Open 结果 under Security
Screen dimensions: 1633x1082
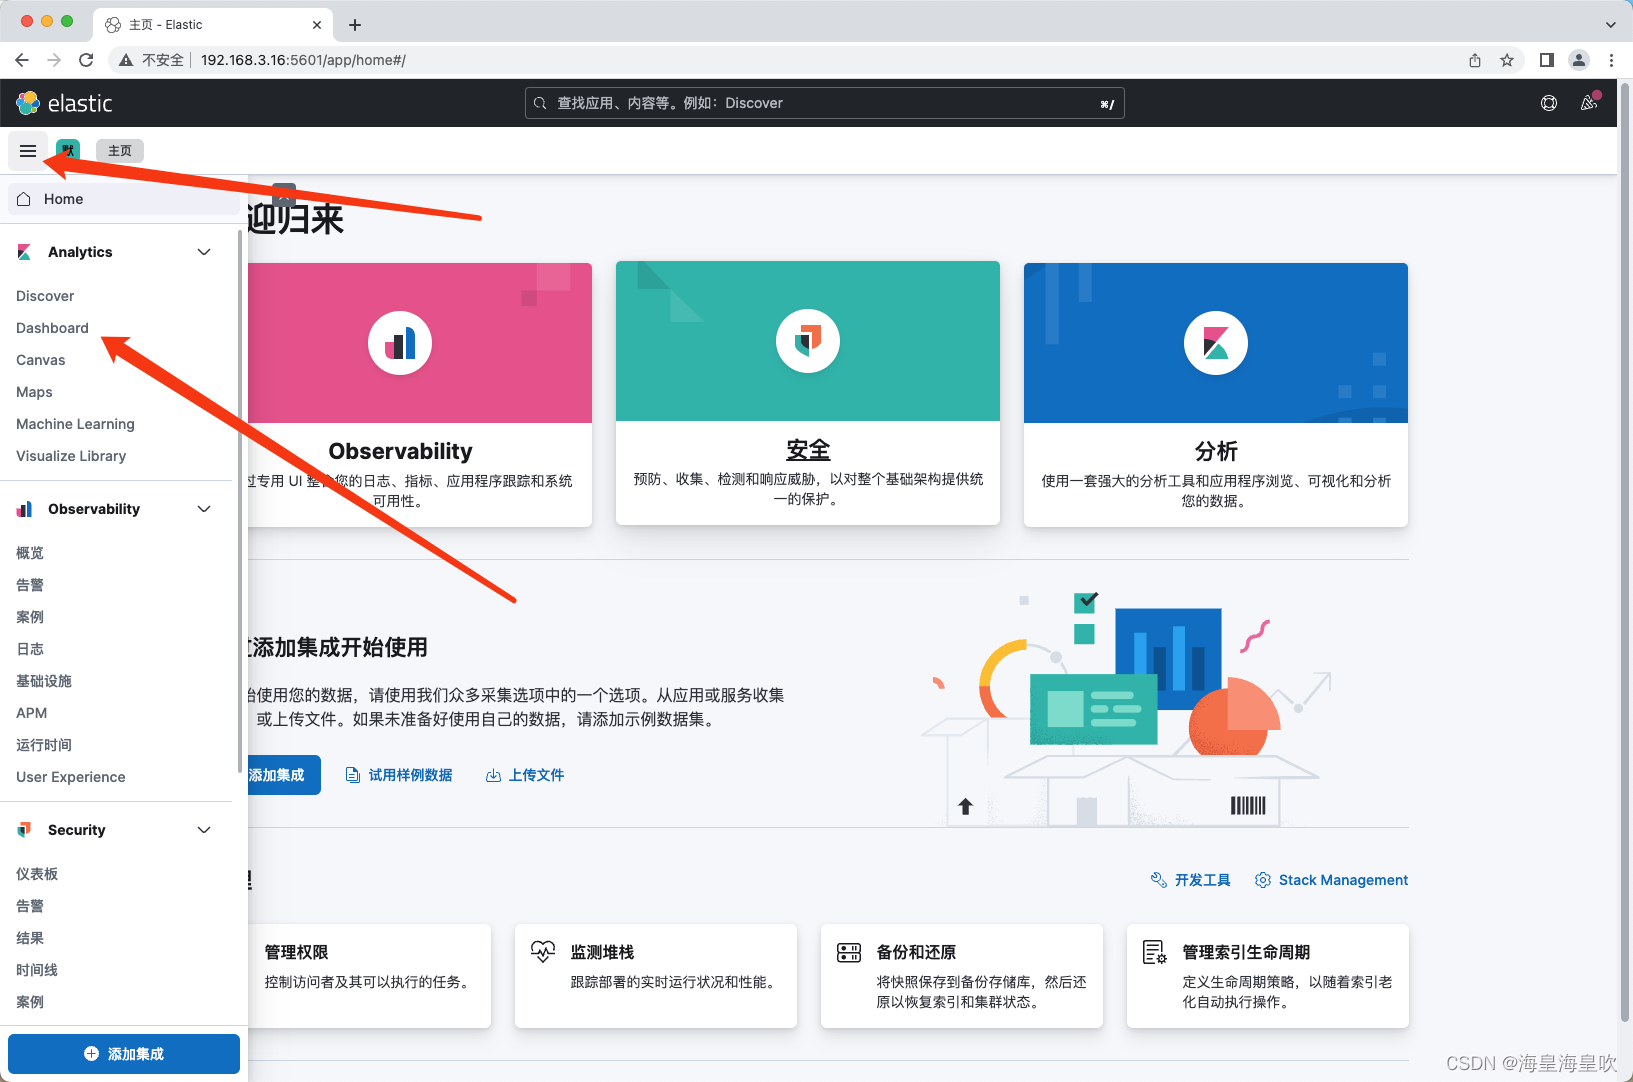(30, 938)
